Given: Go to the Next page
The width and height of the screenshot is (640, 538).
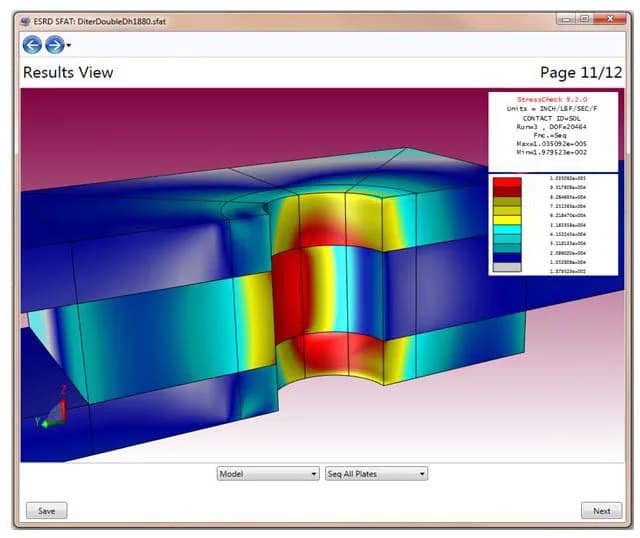Looking at the screenshot, I should (601, 511).
